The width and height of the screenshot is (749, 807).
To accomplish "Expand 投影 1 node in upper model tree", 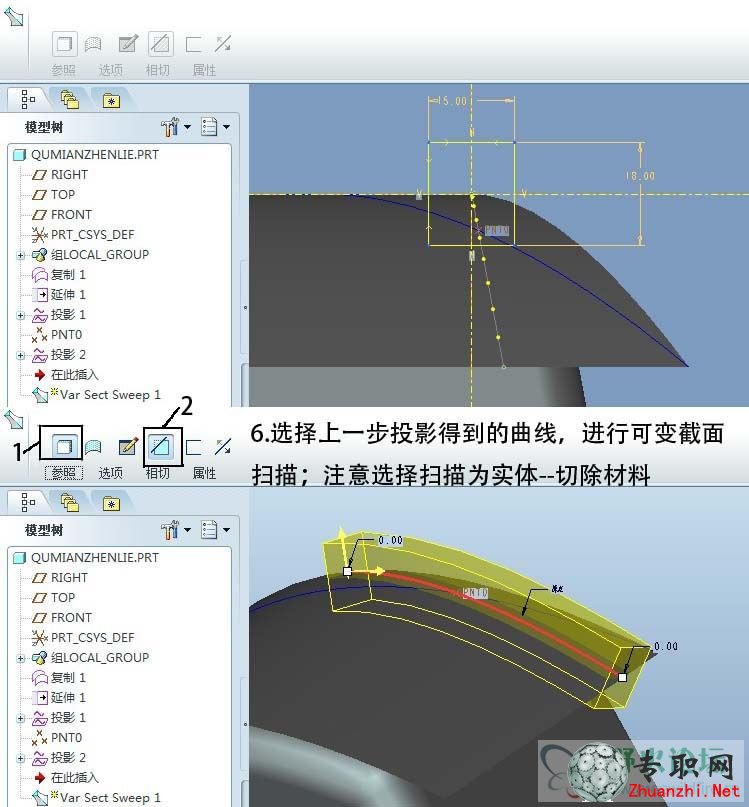I will tap(21, 315).
